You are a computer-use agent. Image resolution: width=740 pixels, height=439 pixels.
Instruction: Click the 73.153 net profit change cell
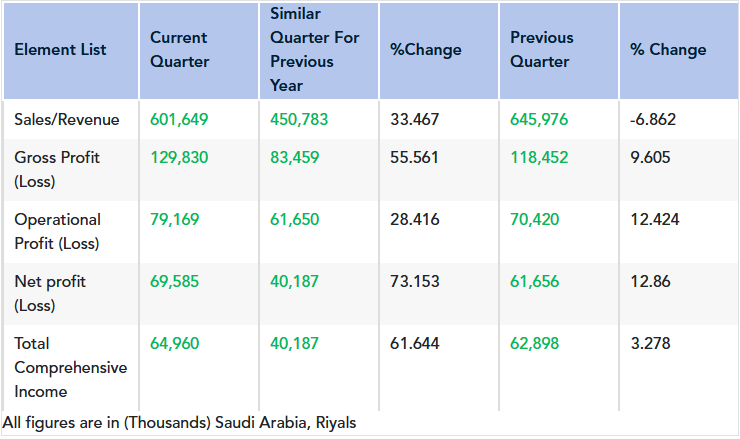point(414,282)
